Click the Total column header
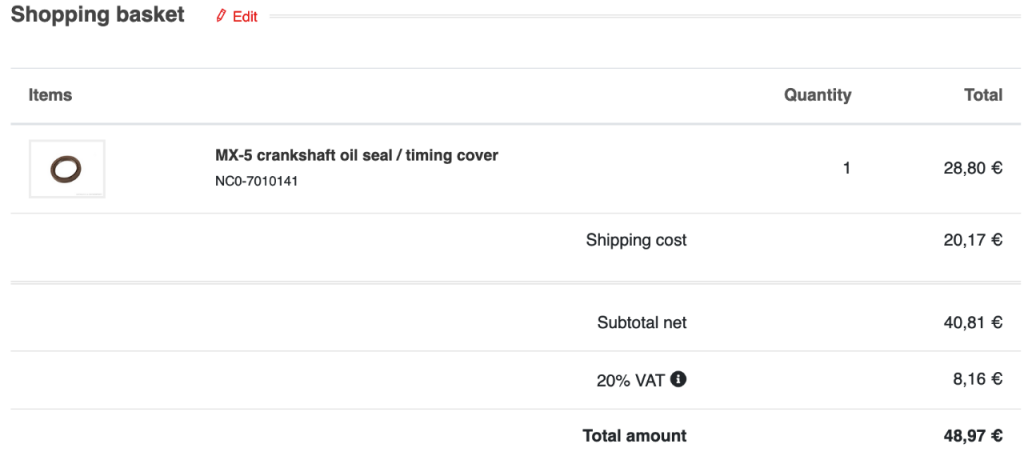 click(x=983, y=95)
